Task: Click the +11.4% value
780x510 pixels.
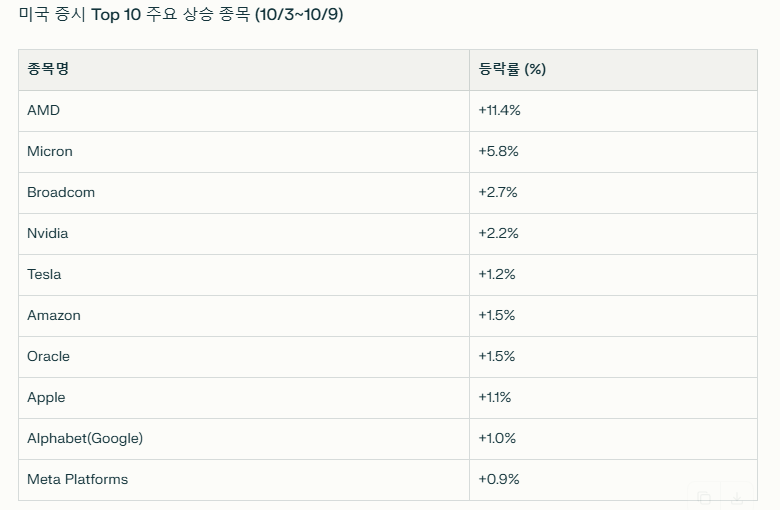Action: (500, 111)
